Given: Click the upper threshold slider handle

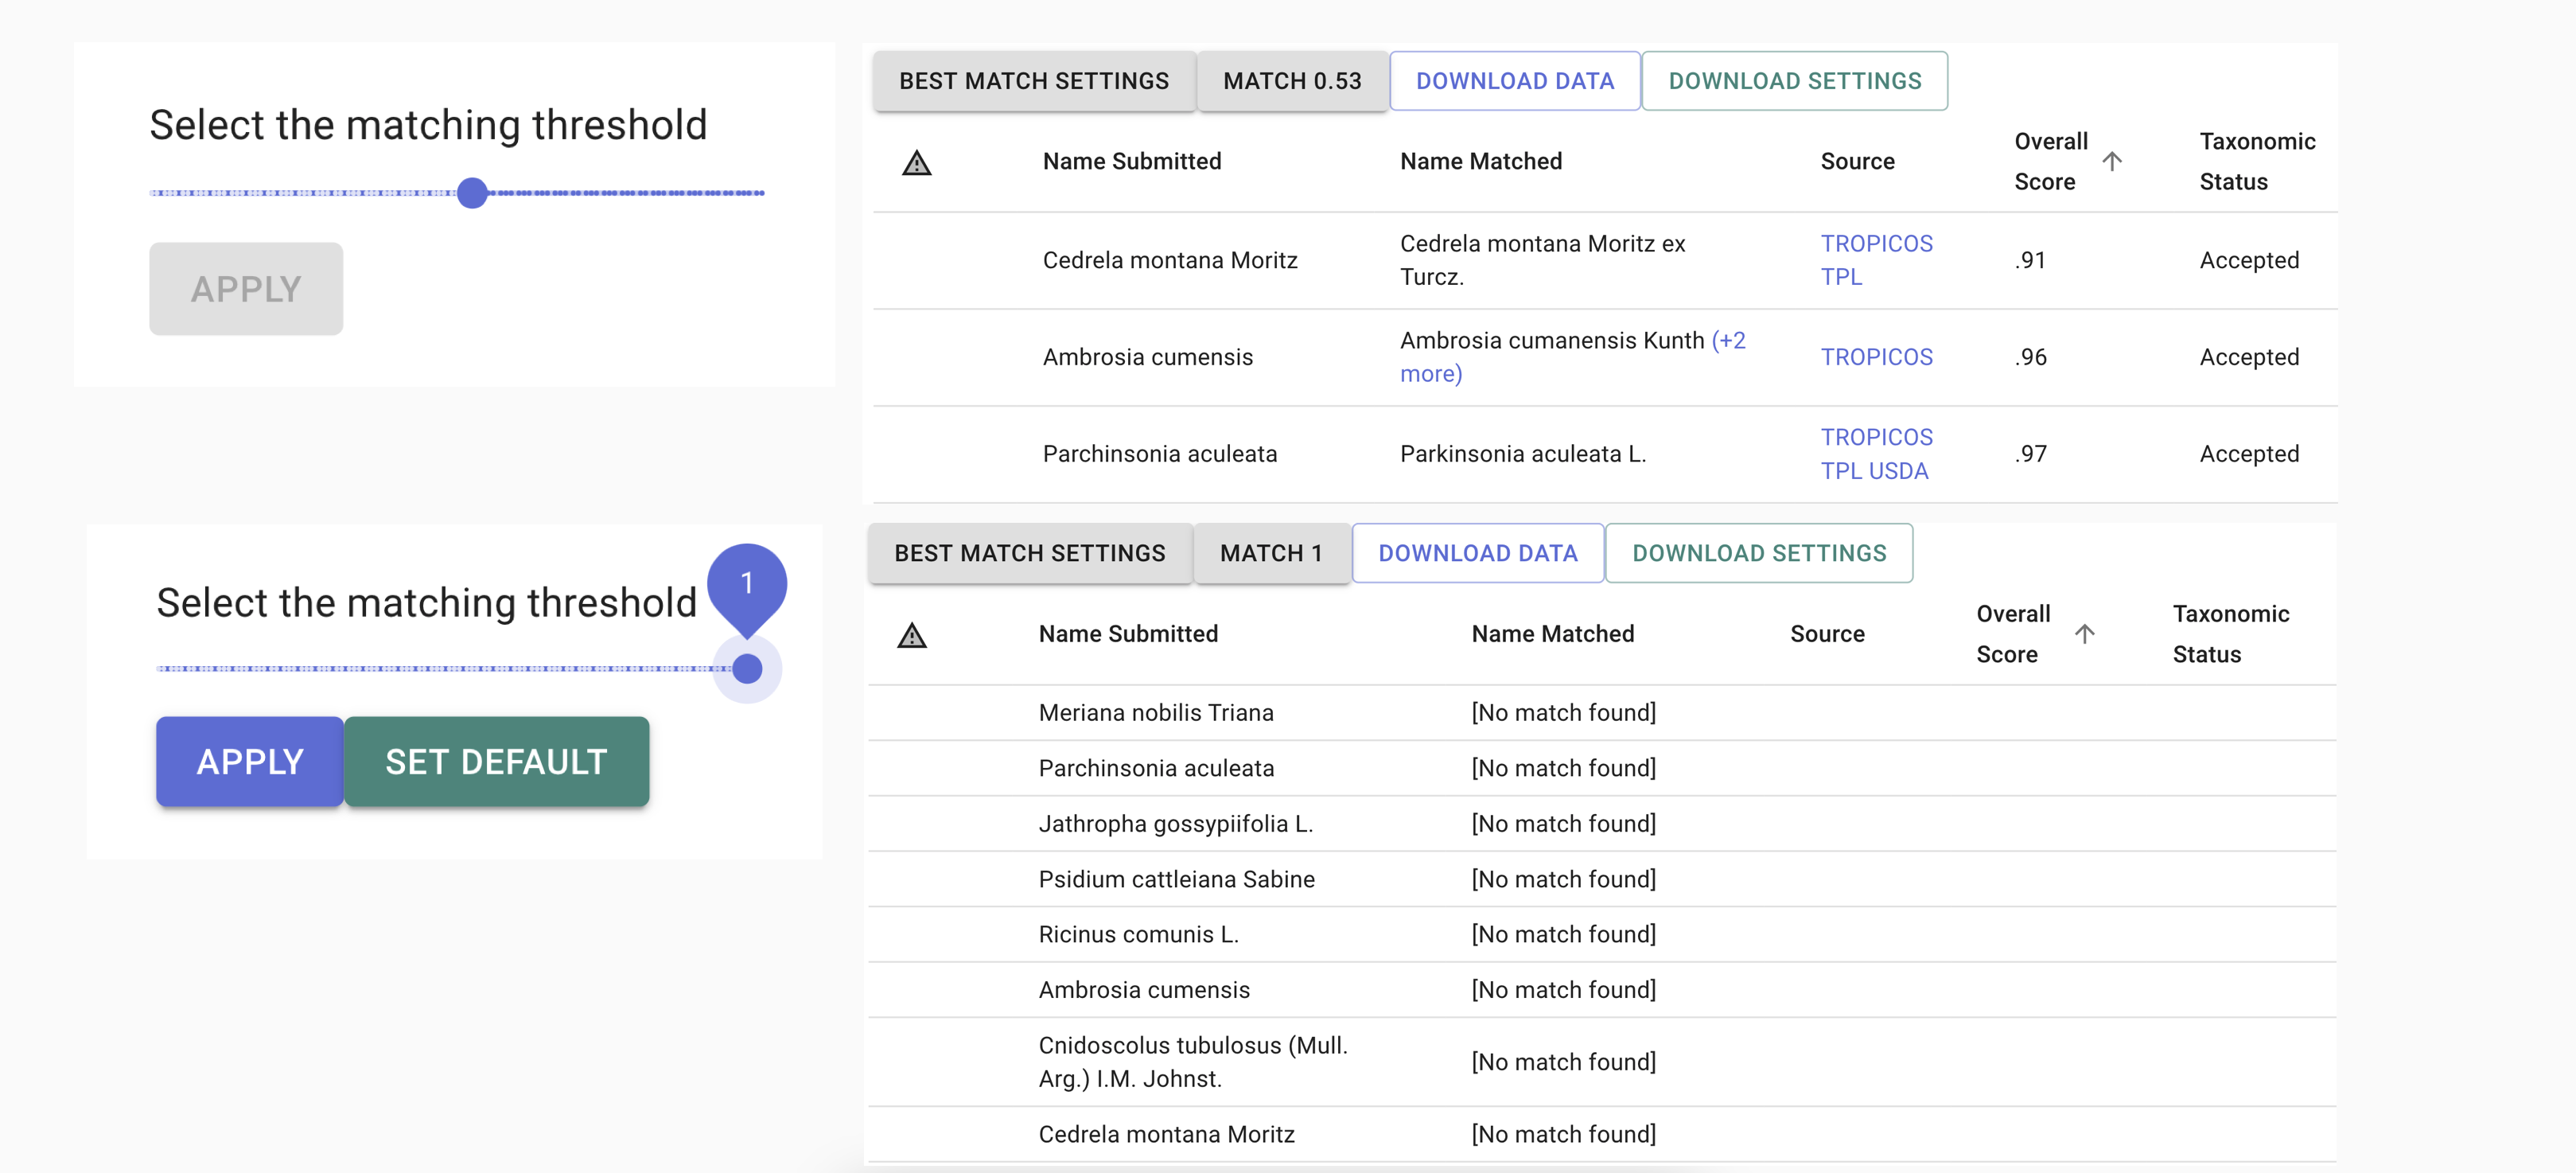Looking at the screenshot, I should click(472, 192).
